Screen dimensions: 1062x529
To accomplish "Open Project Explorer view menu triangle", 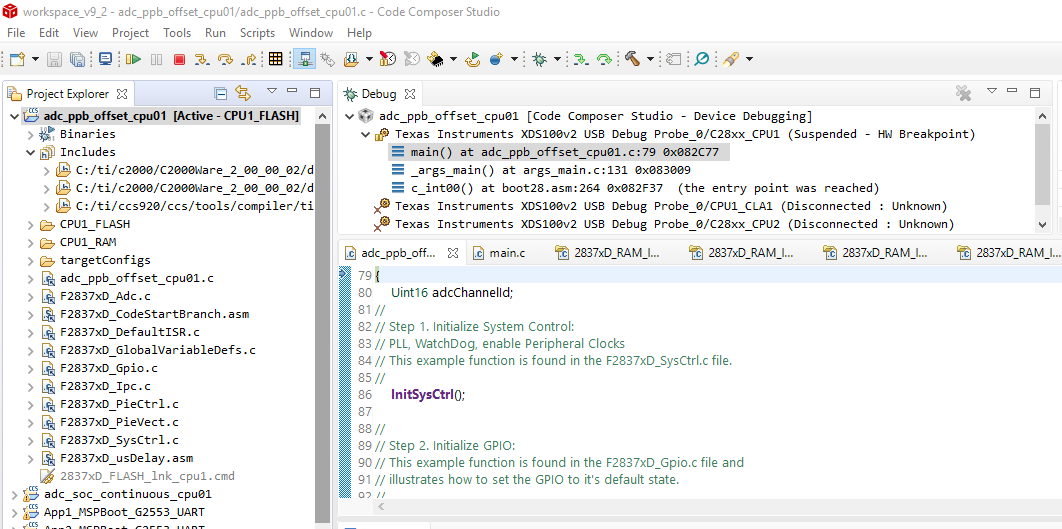I will pyautogui.click(x=272, y=91).
